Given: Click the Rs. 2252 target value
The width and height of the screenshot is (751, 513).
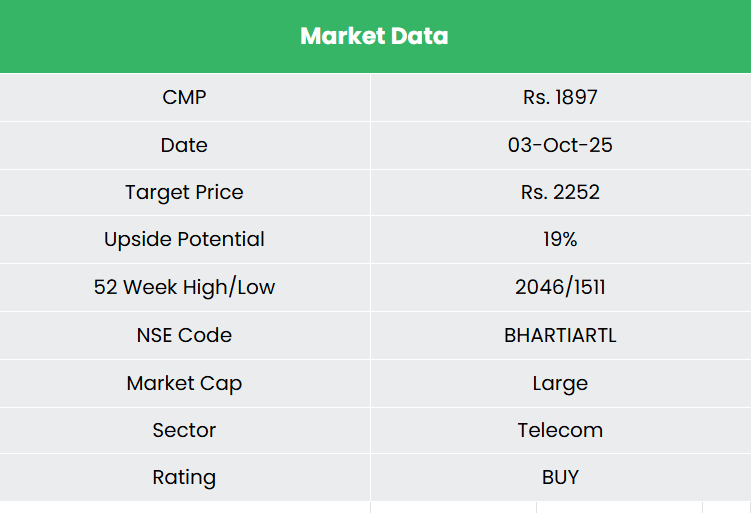Looking at the screenshot, I should click(560, 192).
